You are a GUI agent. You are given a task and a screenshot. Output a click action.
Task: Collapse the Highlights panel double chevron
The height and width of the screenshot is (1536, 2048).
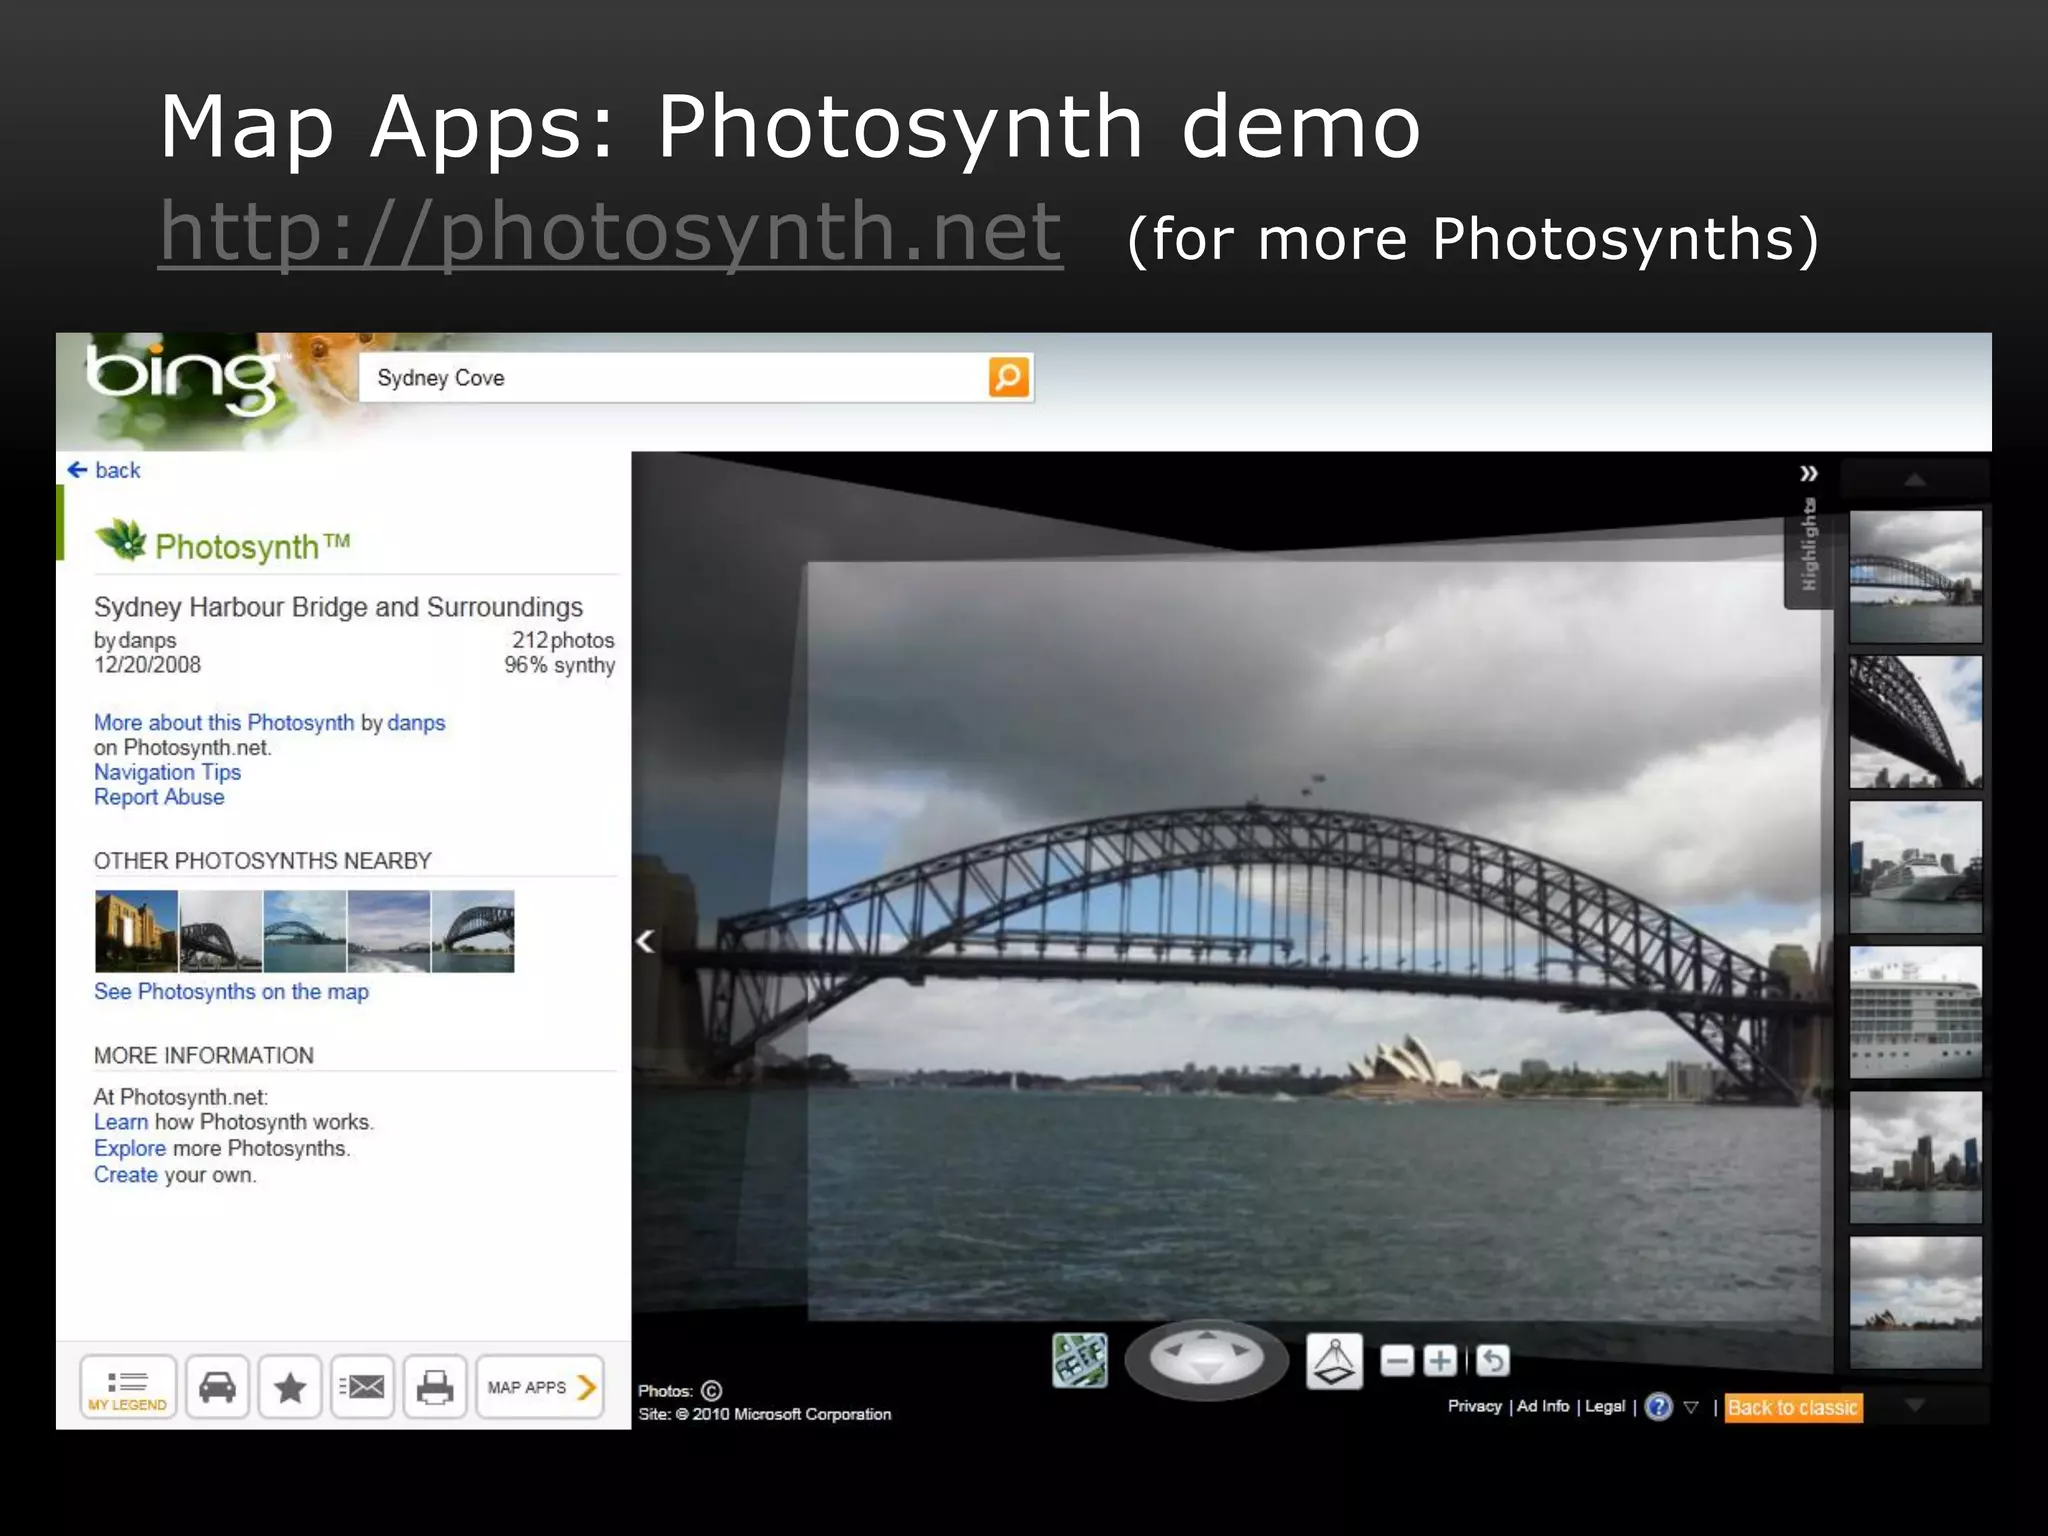[1809, 473]
